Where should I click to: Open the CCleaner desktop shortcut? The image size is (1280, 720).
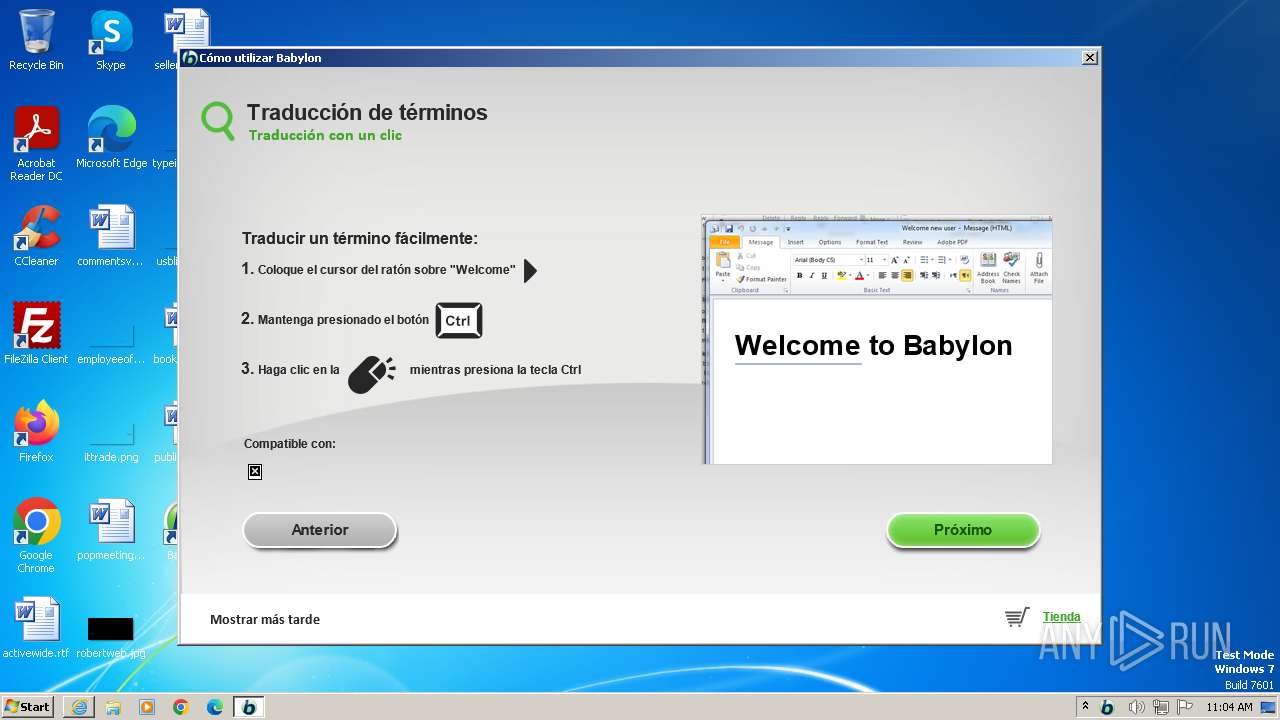click(36, 236)
